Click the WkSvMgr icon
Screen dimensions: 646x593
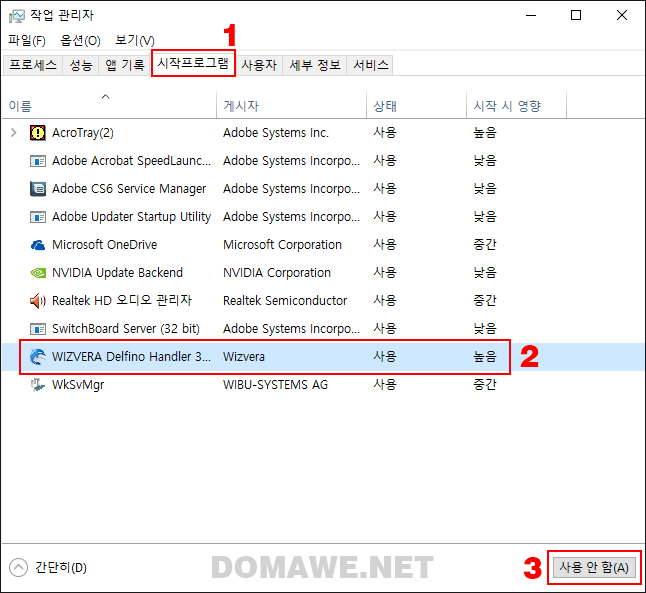point(38,385)
